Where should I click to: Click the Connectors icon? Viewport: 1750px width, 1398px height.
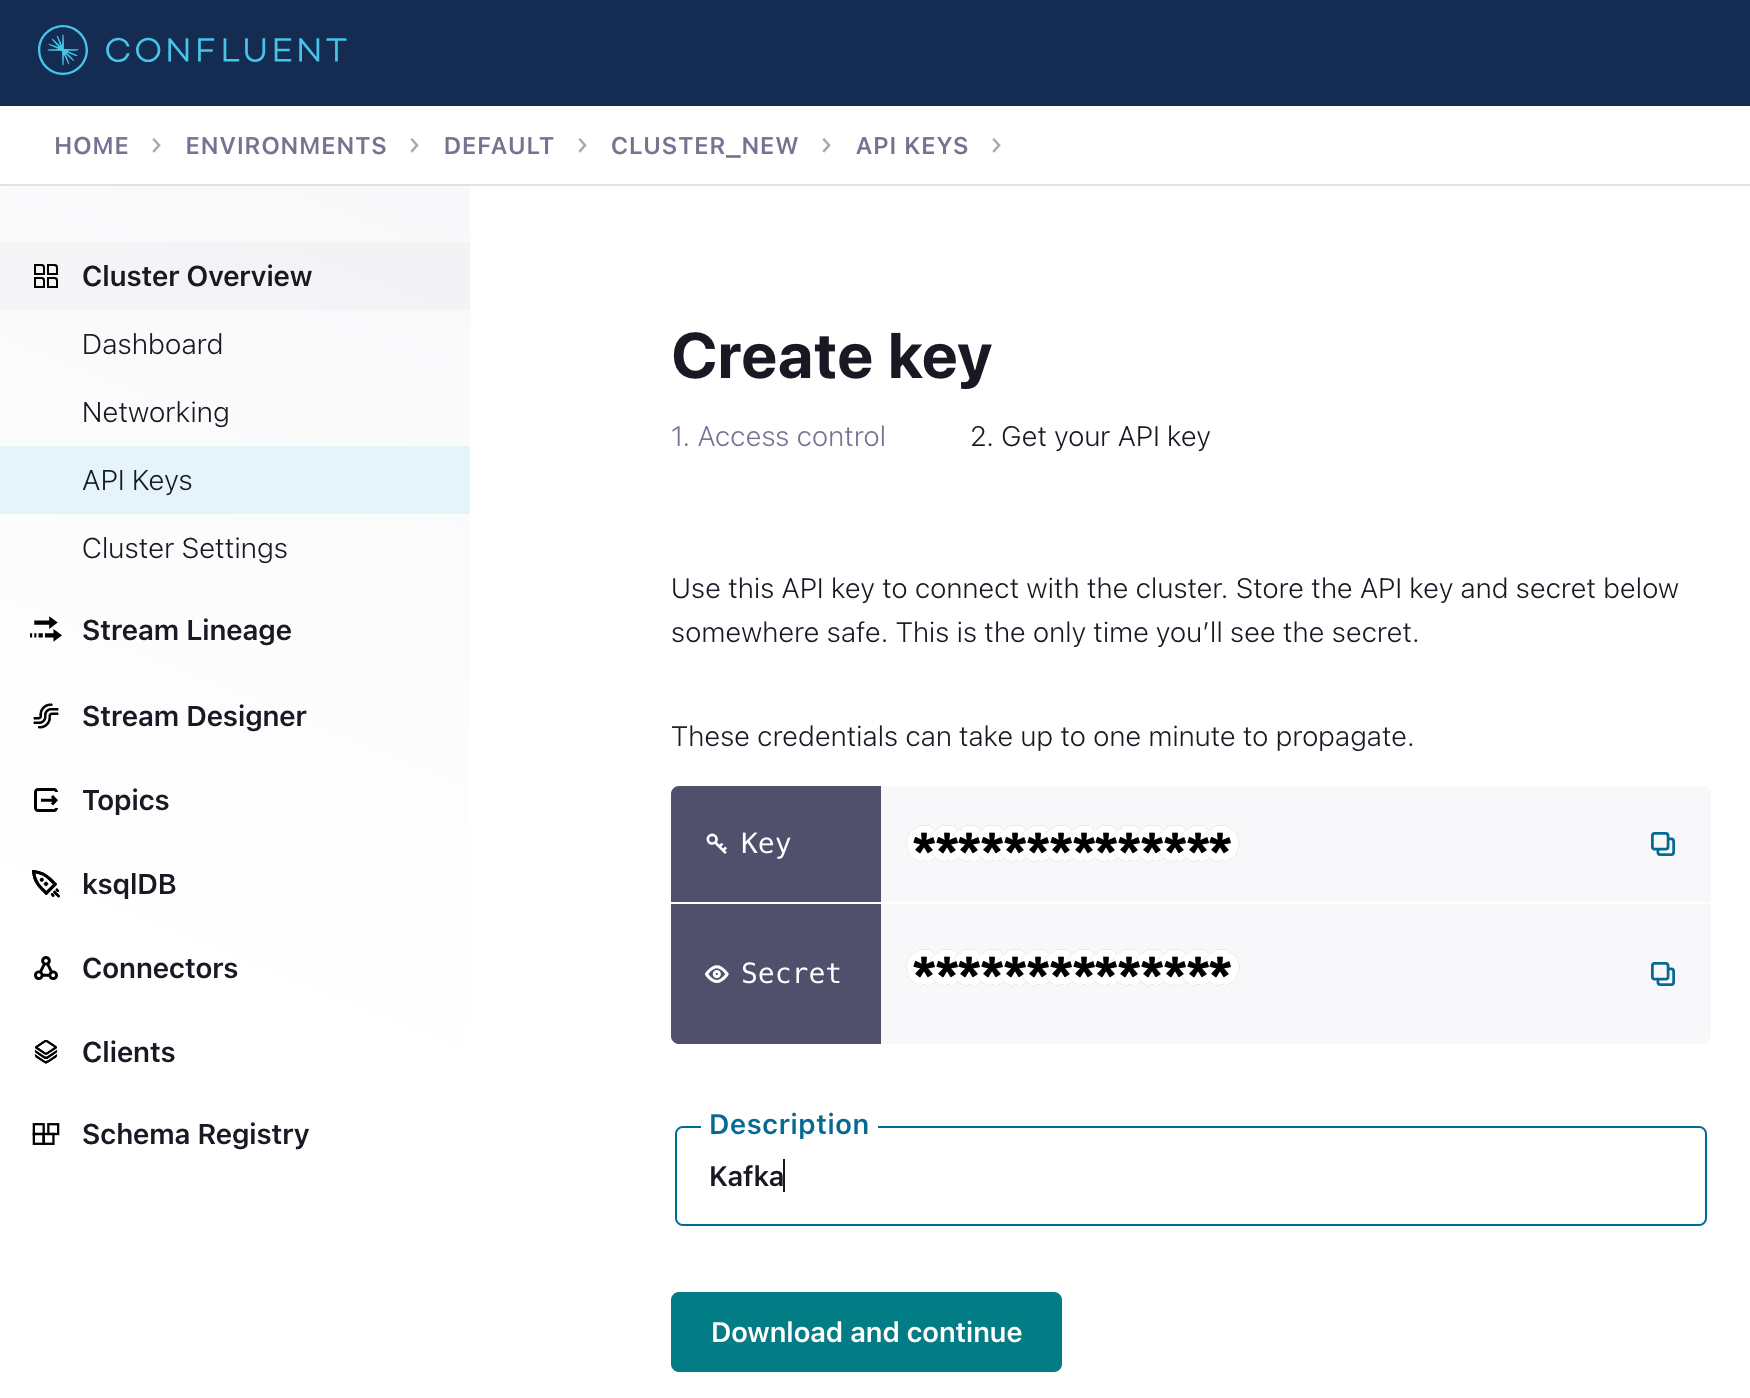click(x=46, y=968)
